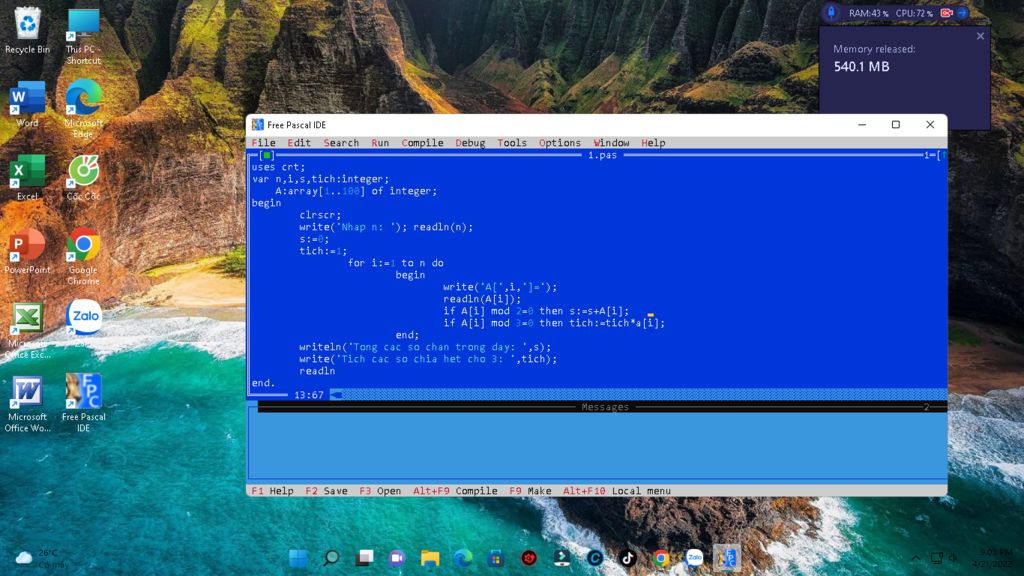Select the Microsoft Office Excel desktop shortcut

[27, 330]
